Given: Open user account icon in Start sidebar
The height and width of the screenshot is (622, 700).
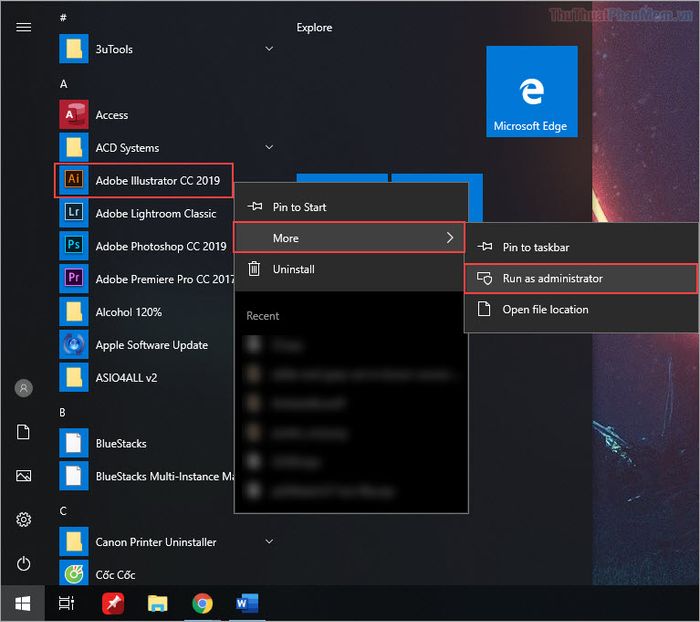Looking at the screenshot, I should pos(24,388).
